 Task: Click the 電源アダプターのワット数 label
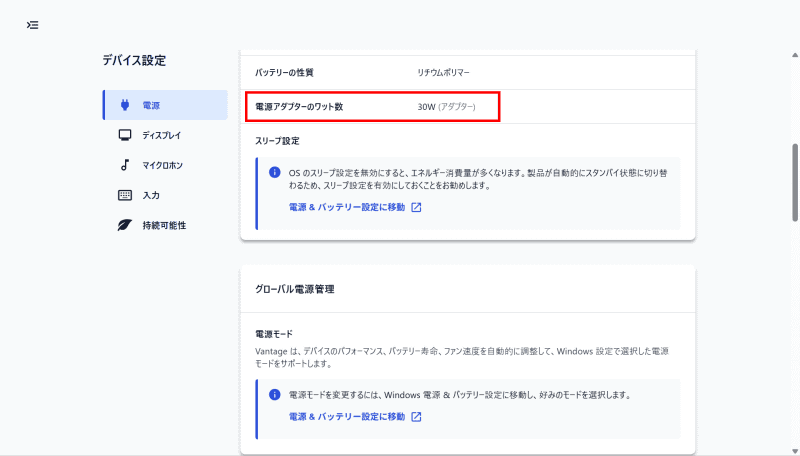[299, 107]
